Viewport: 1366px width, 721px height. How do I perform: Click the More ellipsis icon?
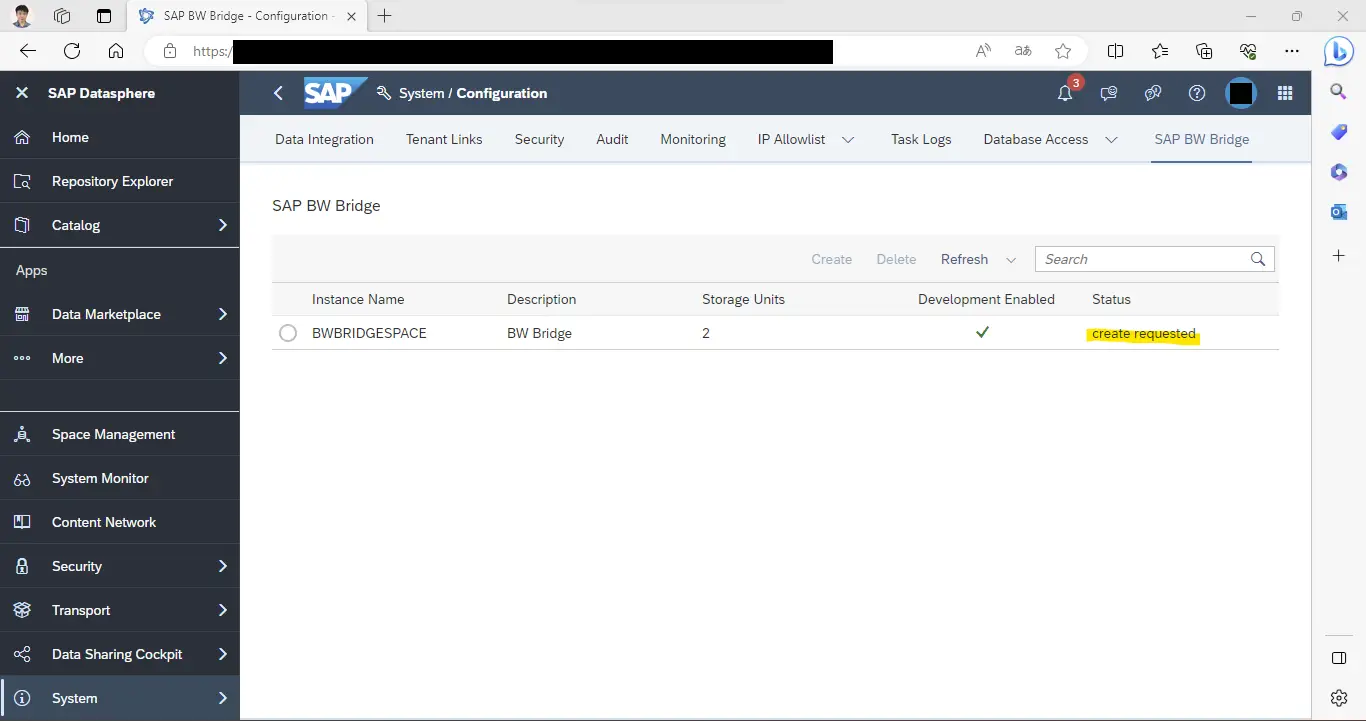22,358
